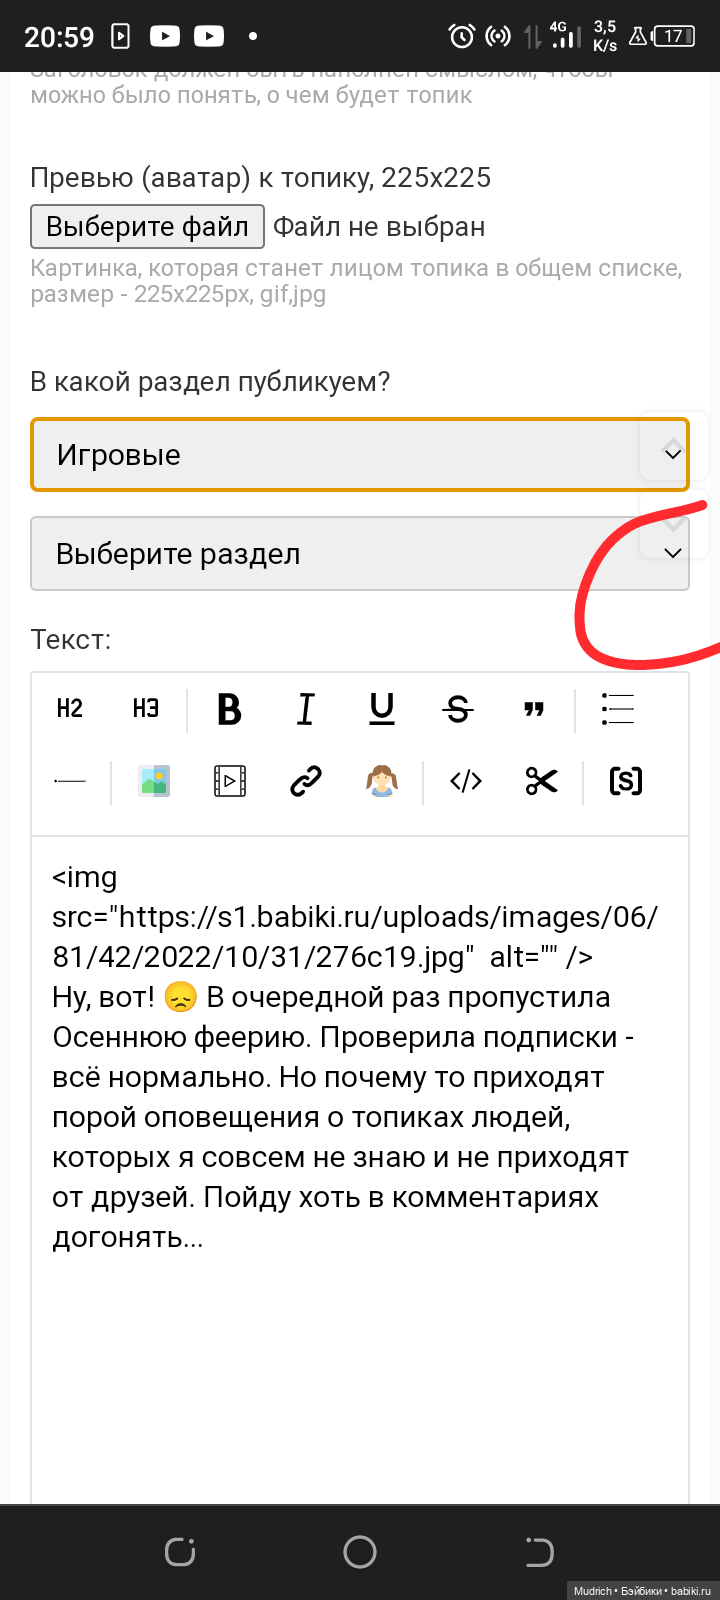720x1600 pixels.
Task: Apply italic formatting
Action: [306, 709]
